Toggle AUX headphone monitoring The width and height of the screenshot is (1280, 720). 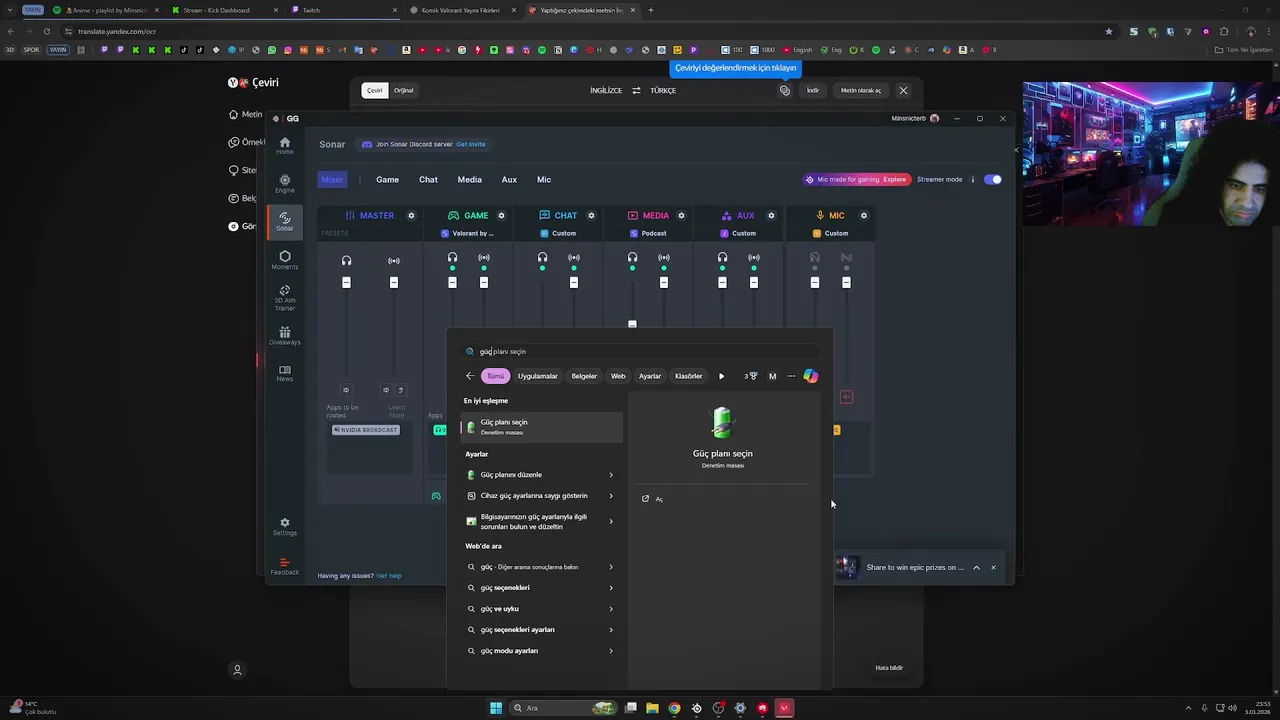pos(722,257)
